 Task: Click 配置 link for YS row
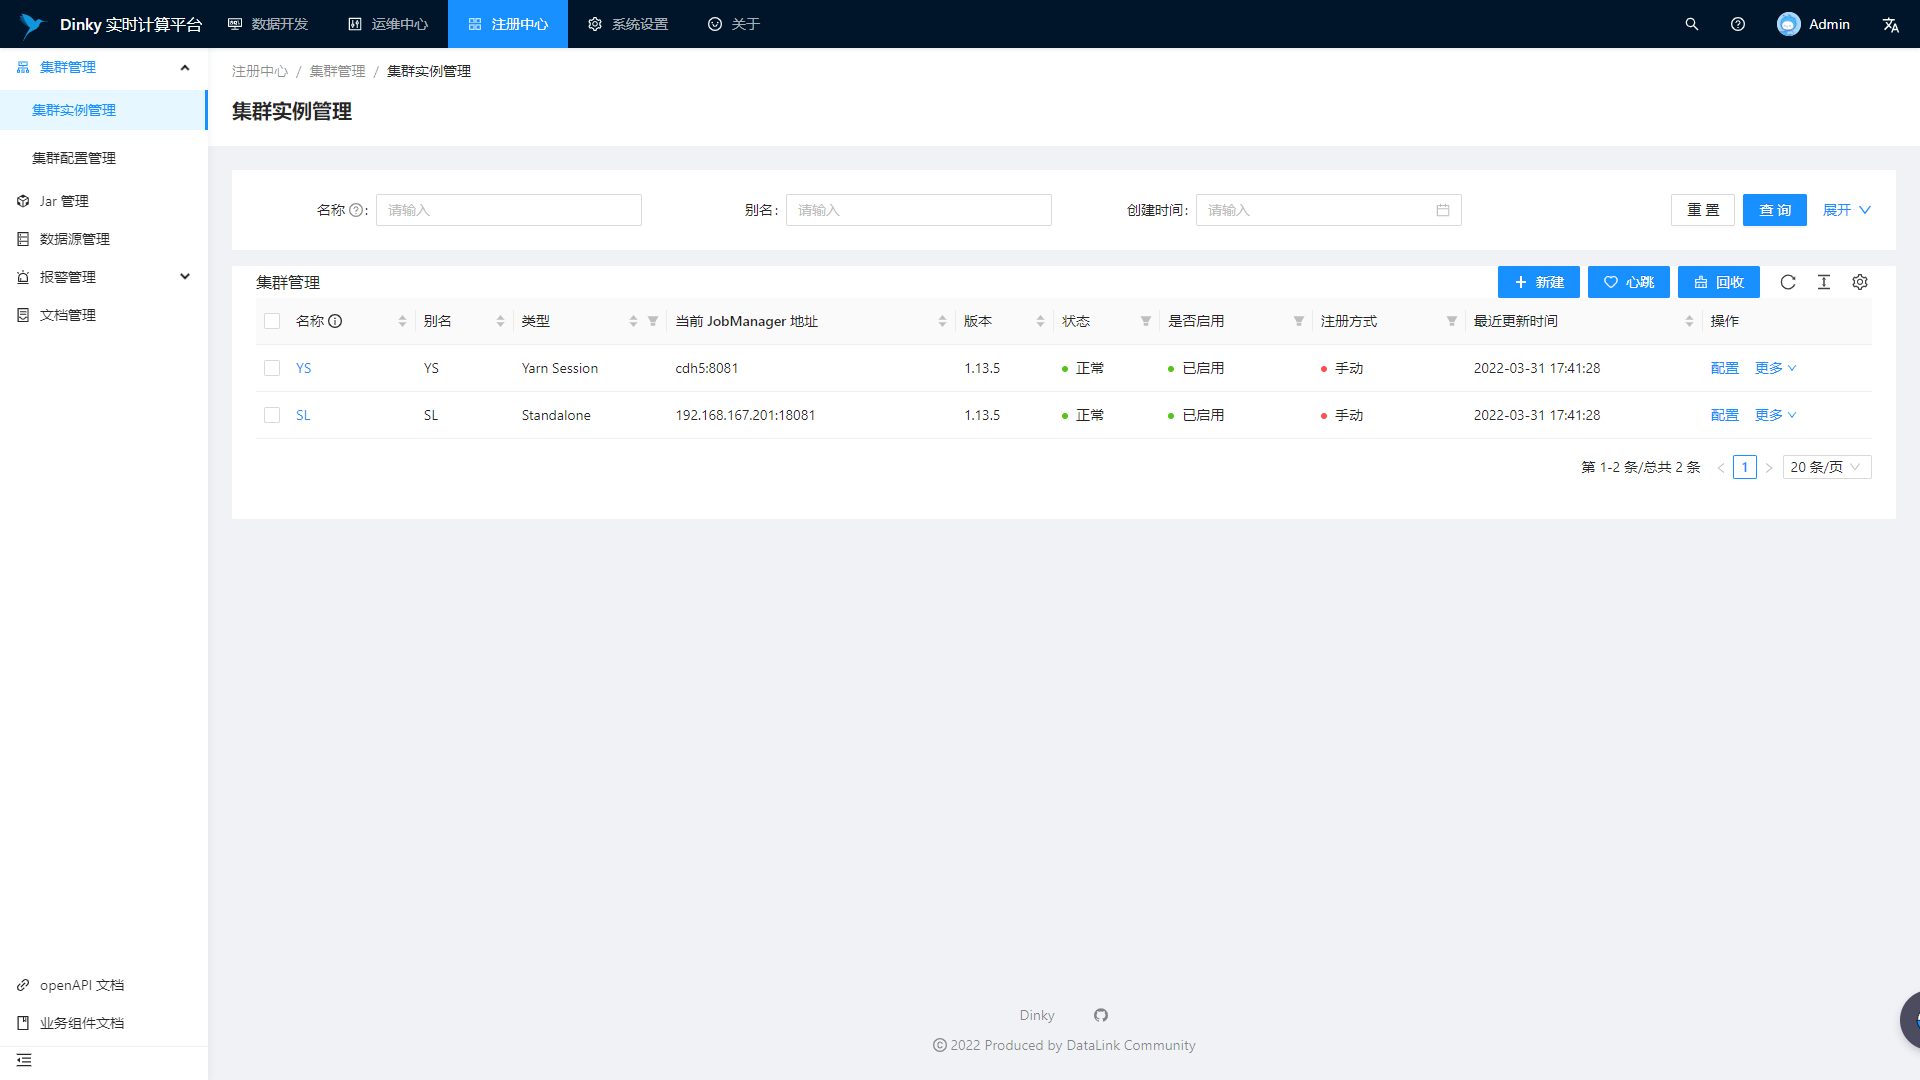point(1725,368)
